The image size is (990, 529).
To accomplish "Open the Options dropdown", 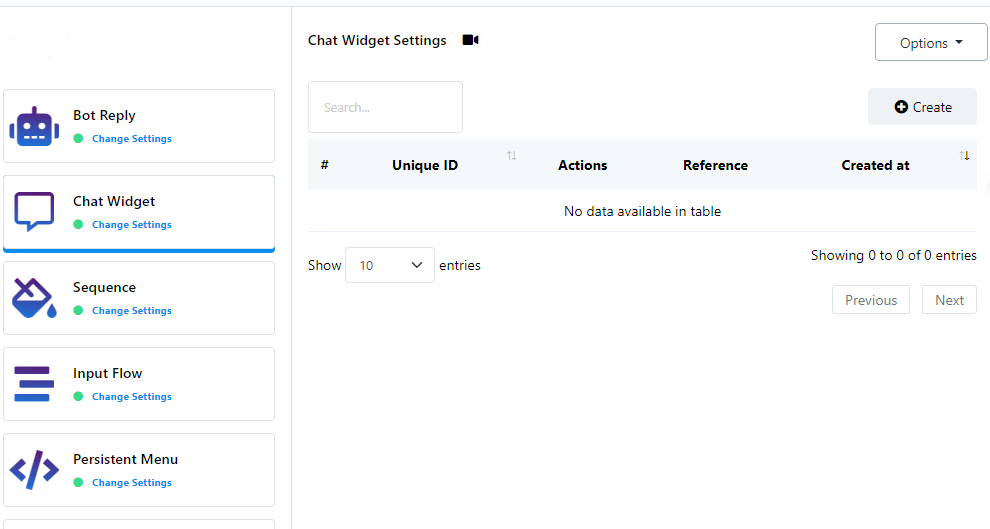I will (930, 43).
